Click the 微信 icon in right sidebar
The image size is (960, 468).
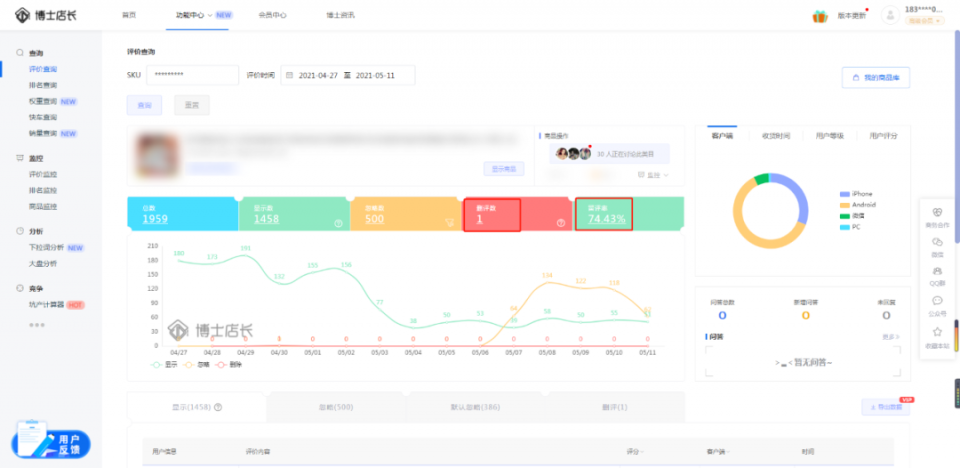937,241
